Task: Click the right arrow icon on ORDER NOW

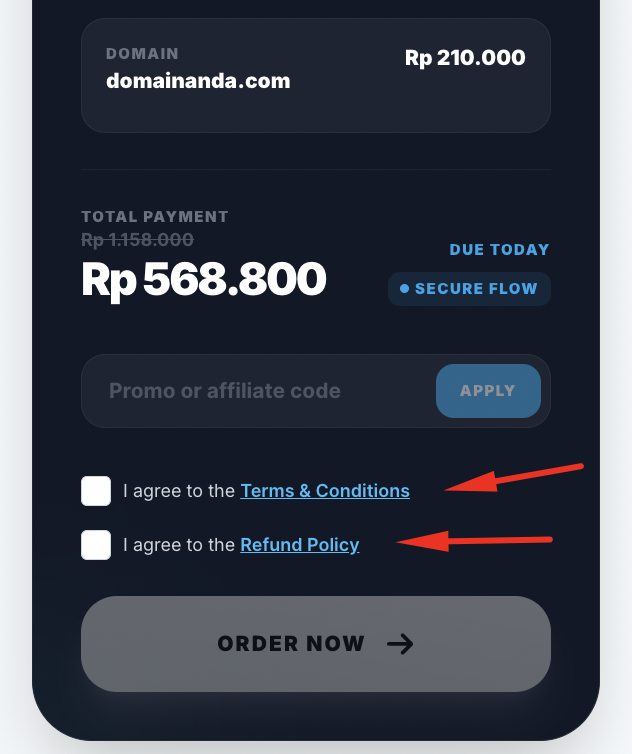Action: tap(400, 644)
